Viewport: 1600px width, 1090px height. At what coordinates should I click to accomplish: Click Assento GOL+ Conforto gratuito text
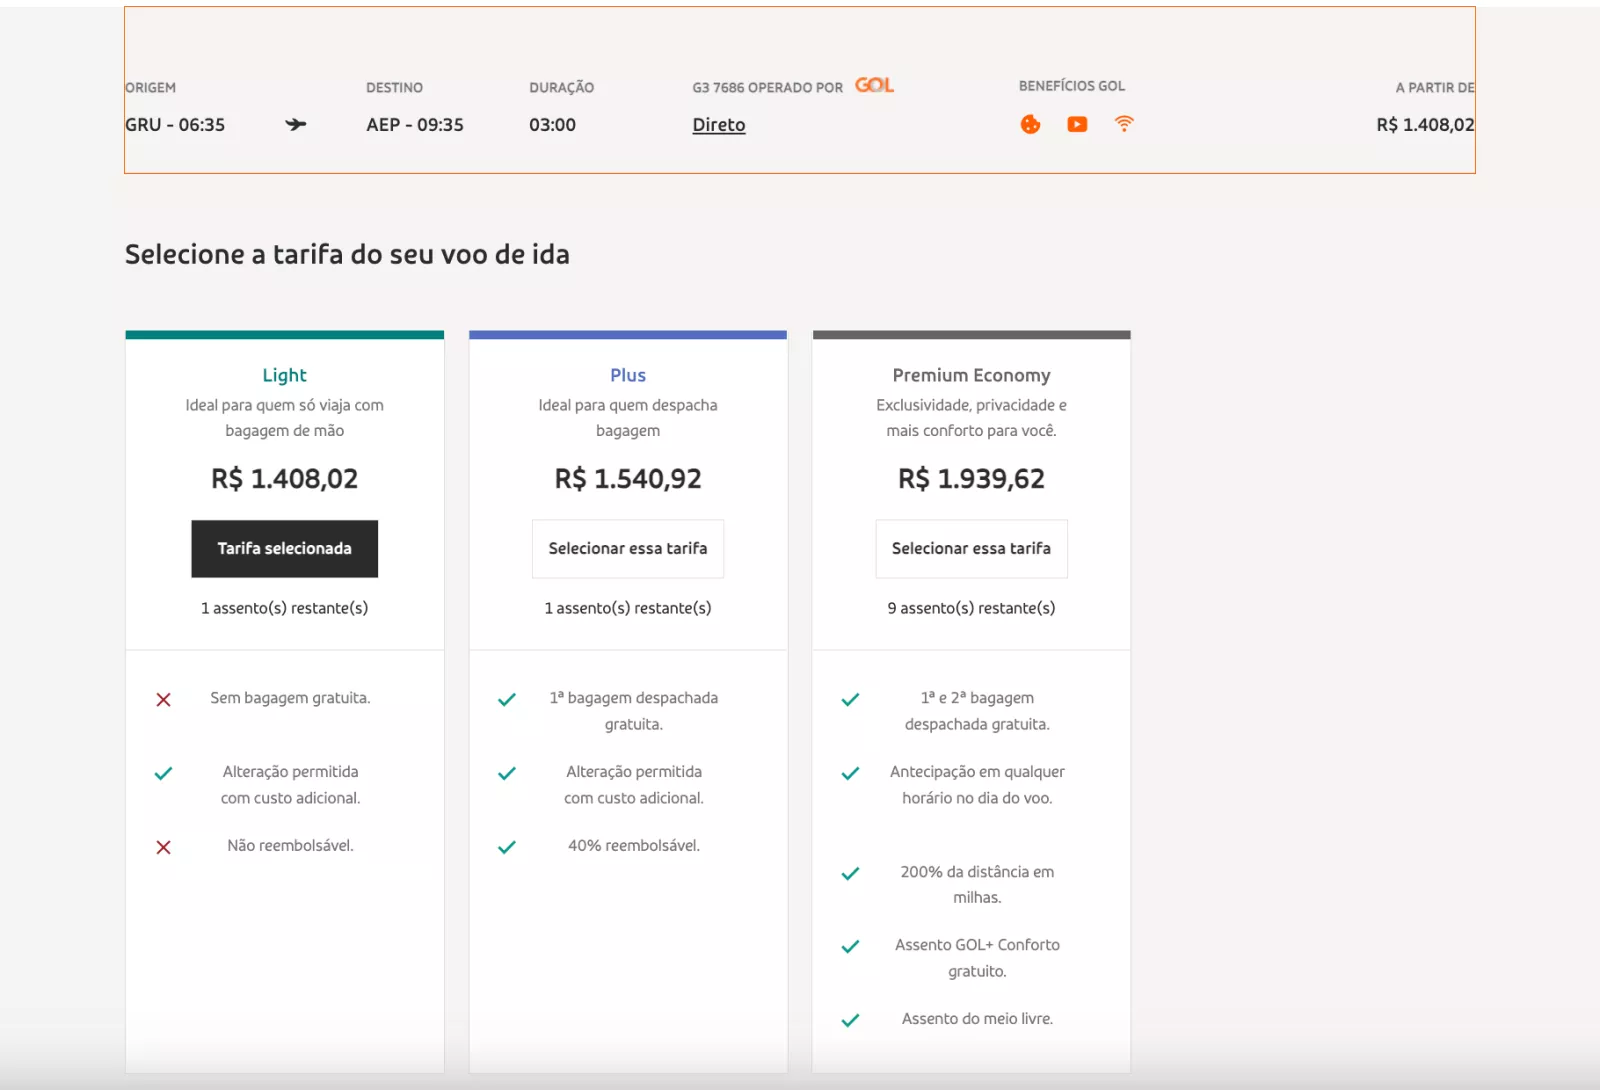[x=977, y=958]
